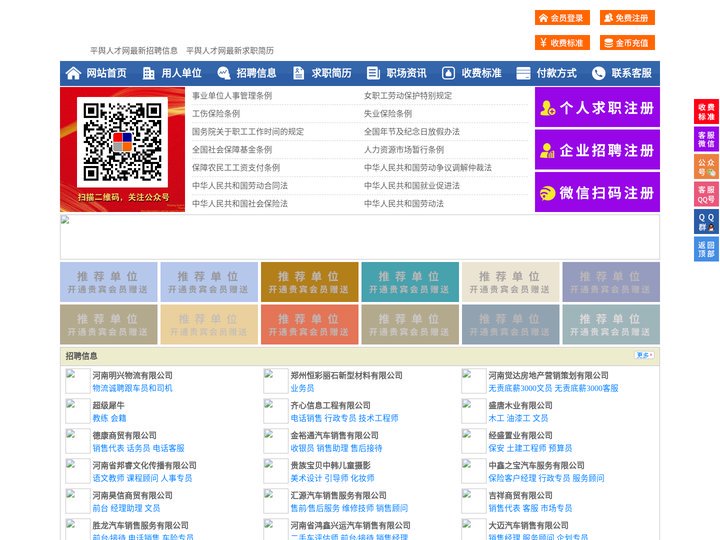This screenshot has width=720, height=540.
Task: Open 平舆人才网最新招聘信息 link
Action: click(x=134, y=51)
